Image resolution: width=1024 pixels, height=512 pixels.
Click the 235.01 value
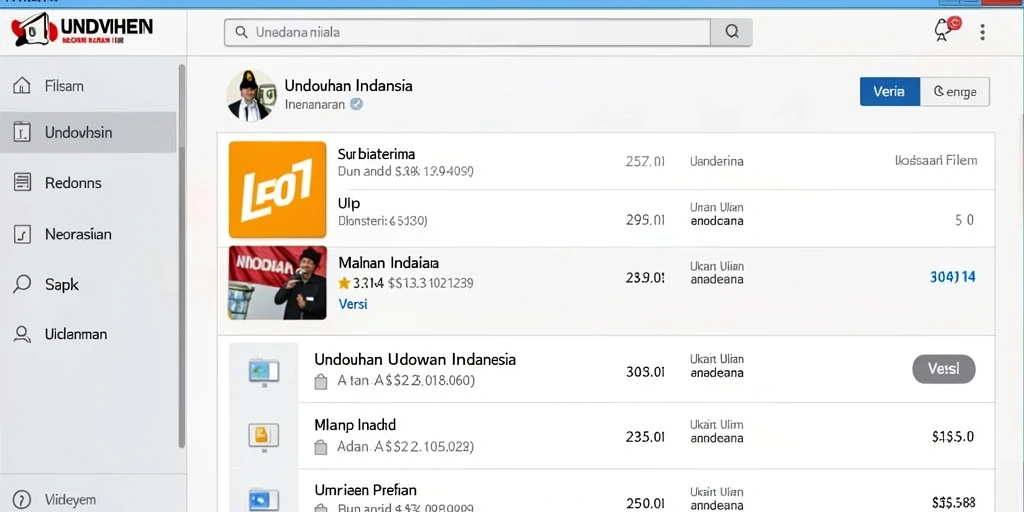coord(645,437)
